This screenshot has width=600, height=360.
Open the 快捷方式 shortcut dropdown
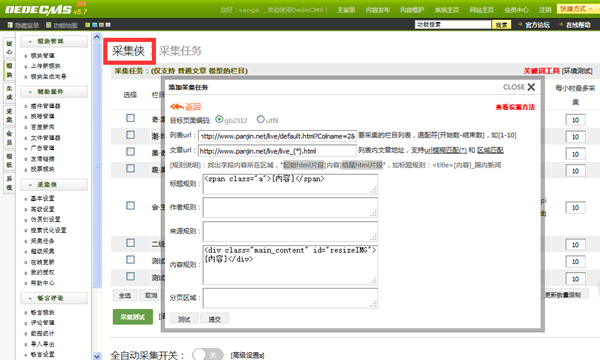576,8
